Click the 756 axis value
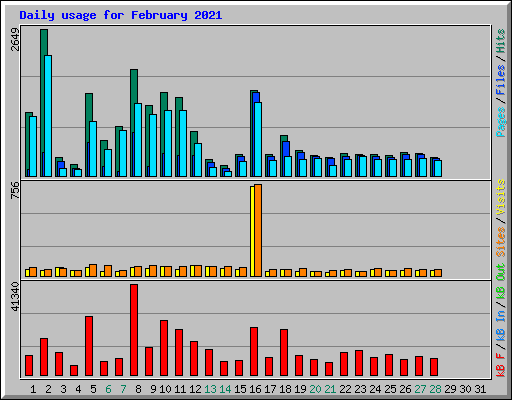The image size is (512, 400). pos(15,190)
